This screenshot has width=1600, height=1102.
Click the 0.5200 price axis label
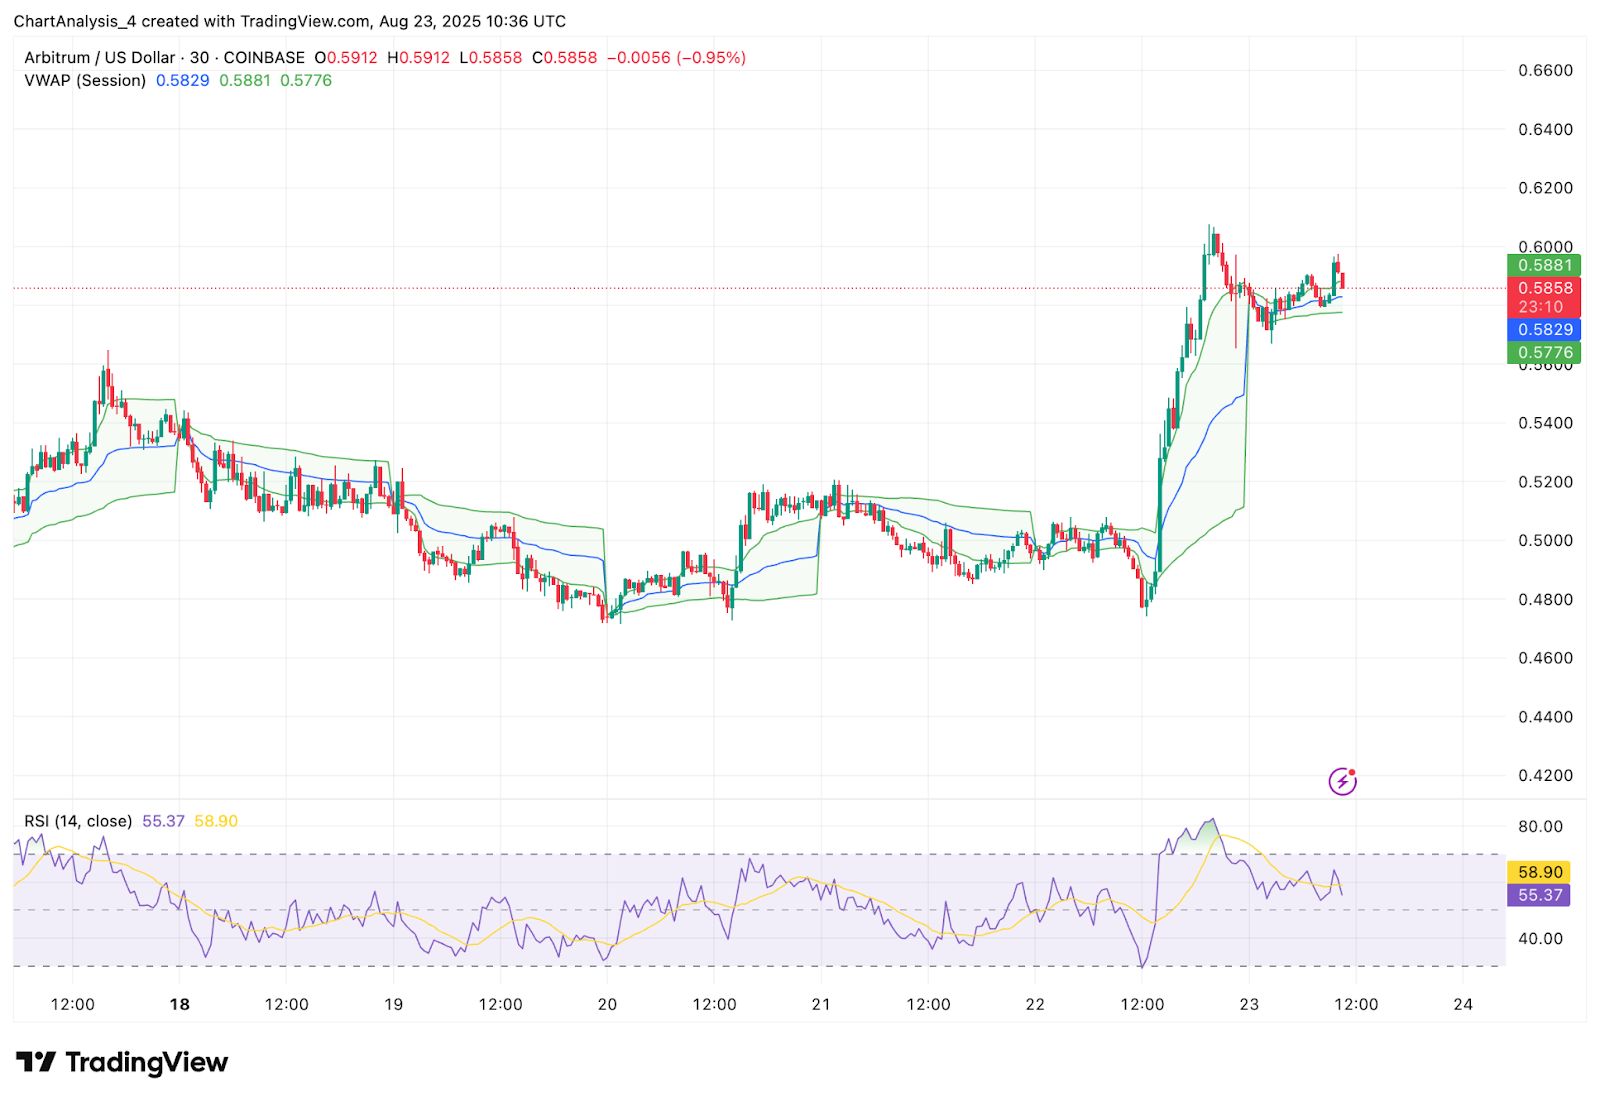[1545, 482]
